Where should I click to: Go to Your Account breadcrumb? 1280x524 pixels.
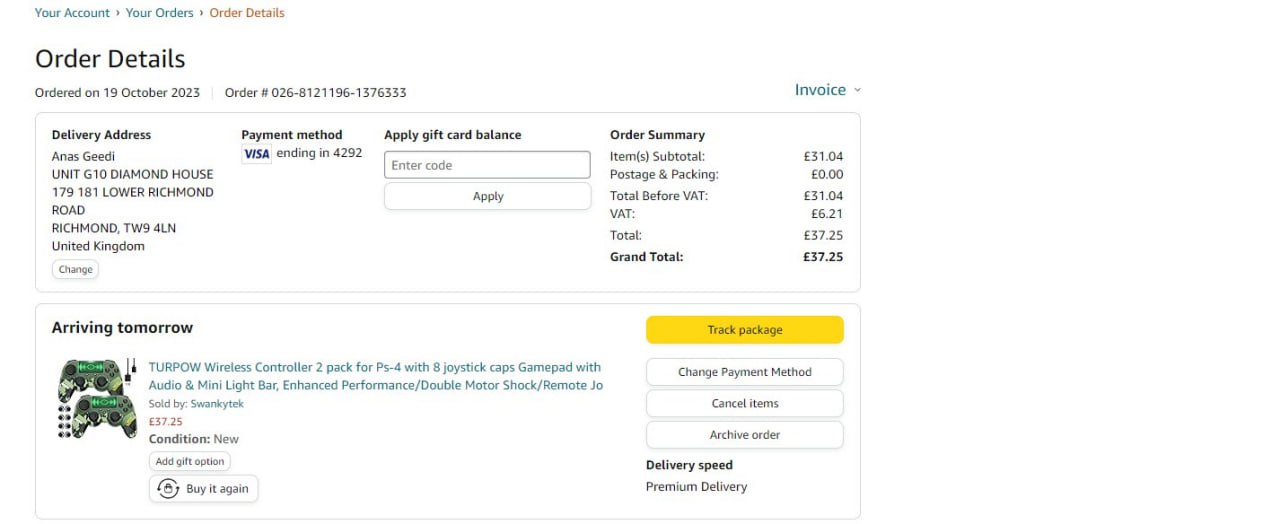click(x=72, y=13)
